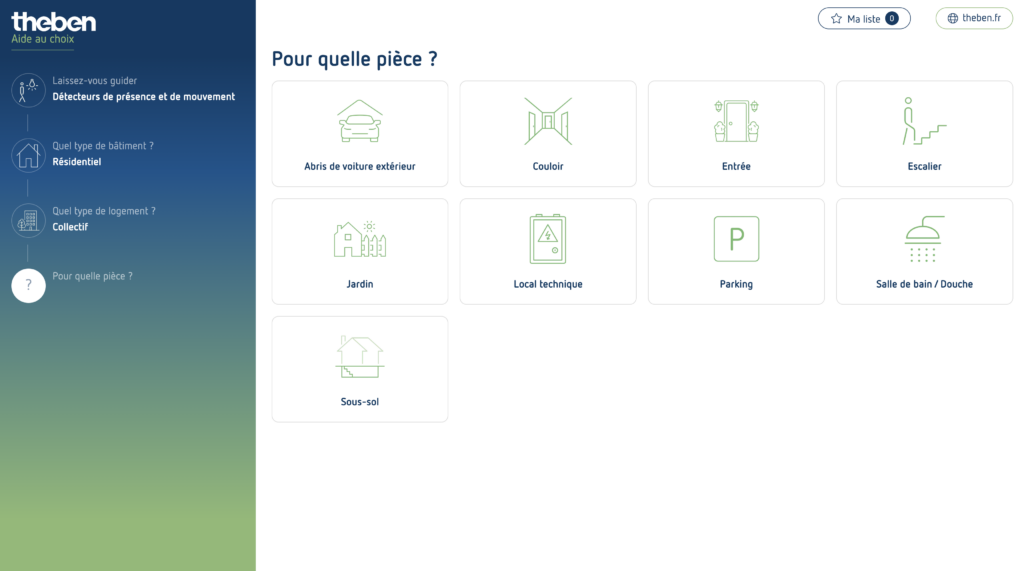Click the globe icon next to theben.fr
Image resolution: width=1024 pixels, height=571 pixels.
click(x=953, y=18)
